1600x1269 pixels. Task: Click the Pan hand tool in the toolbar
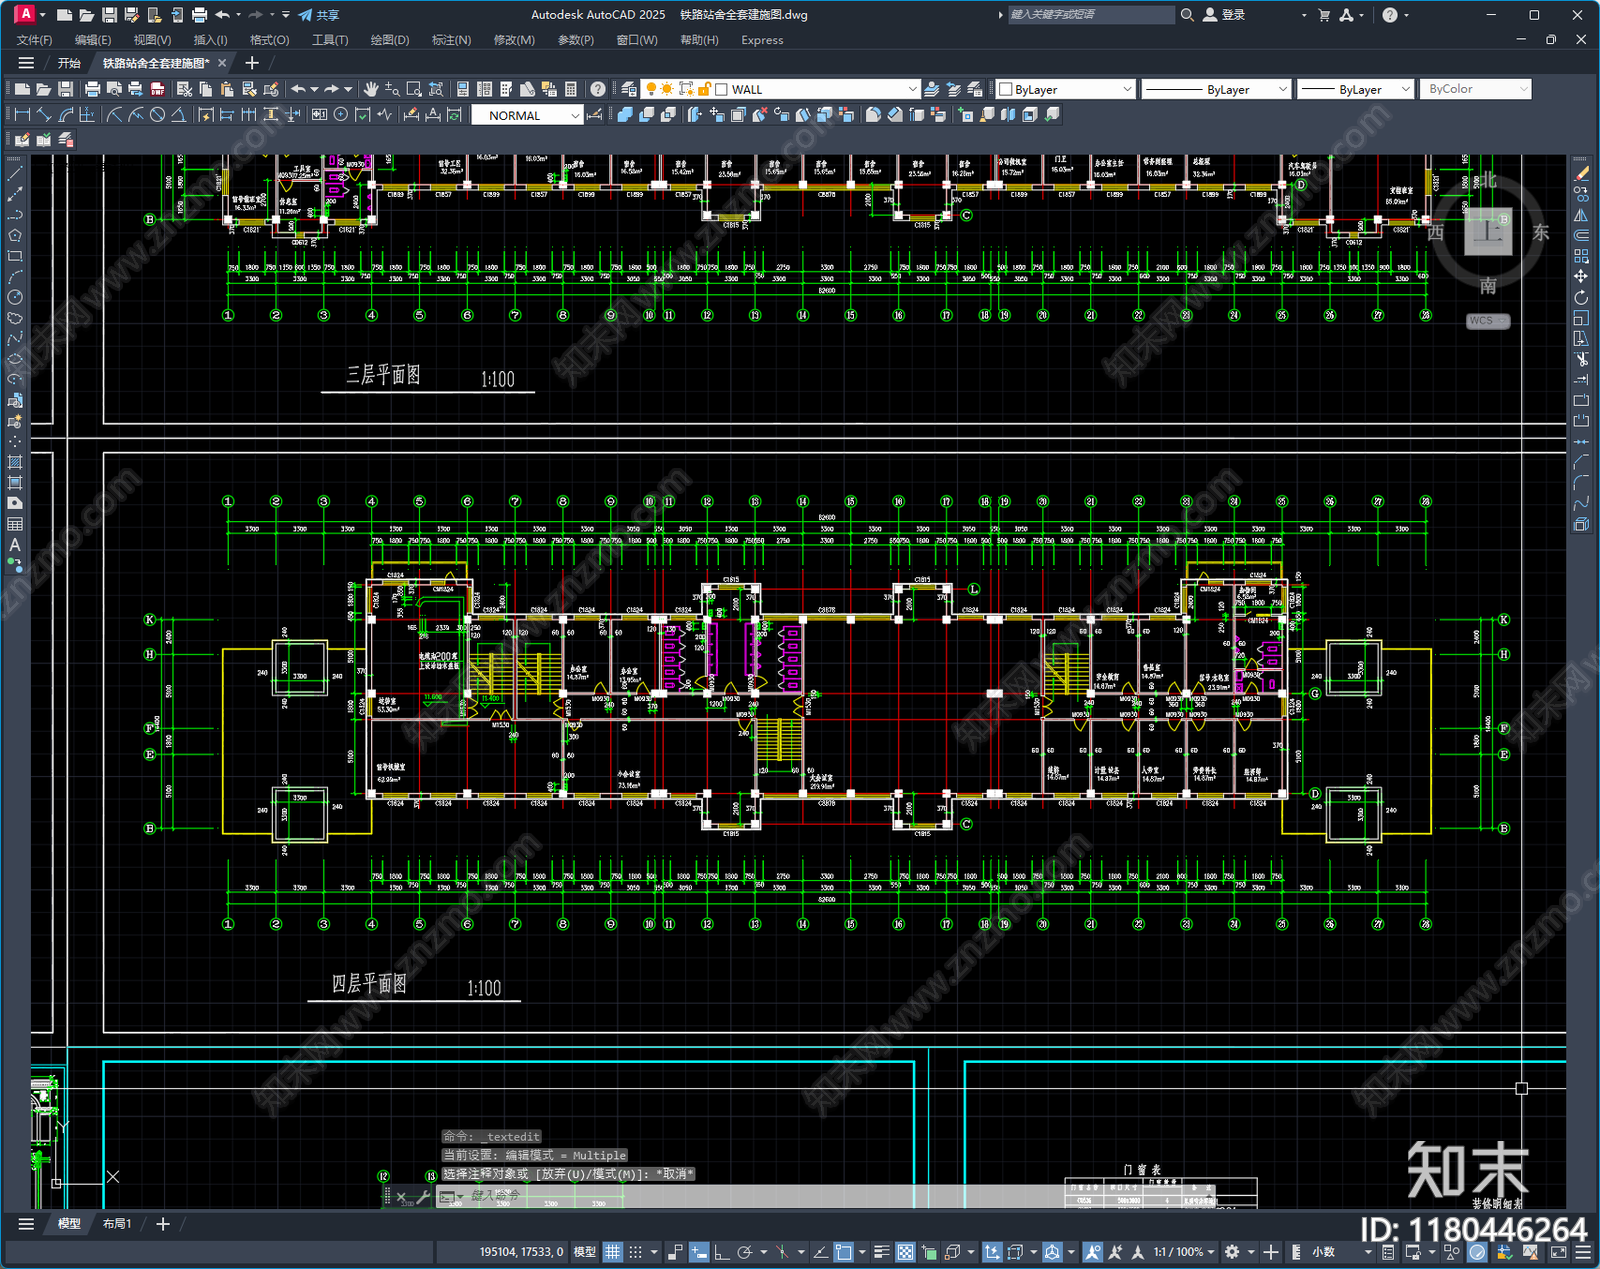[371, 89]
